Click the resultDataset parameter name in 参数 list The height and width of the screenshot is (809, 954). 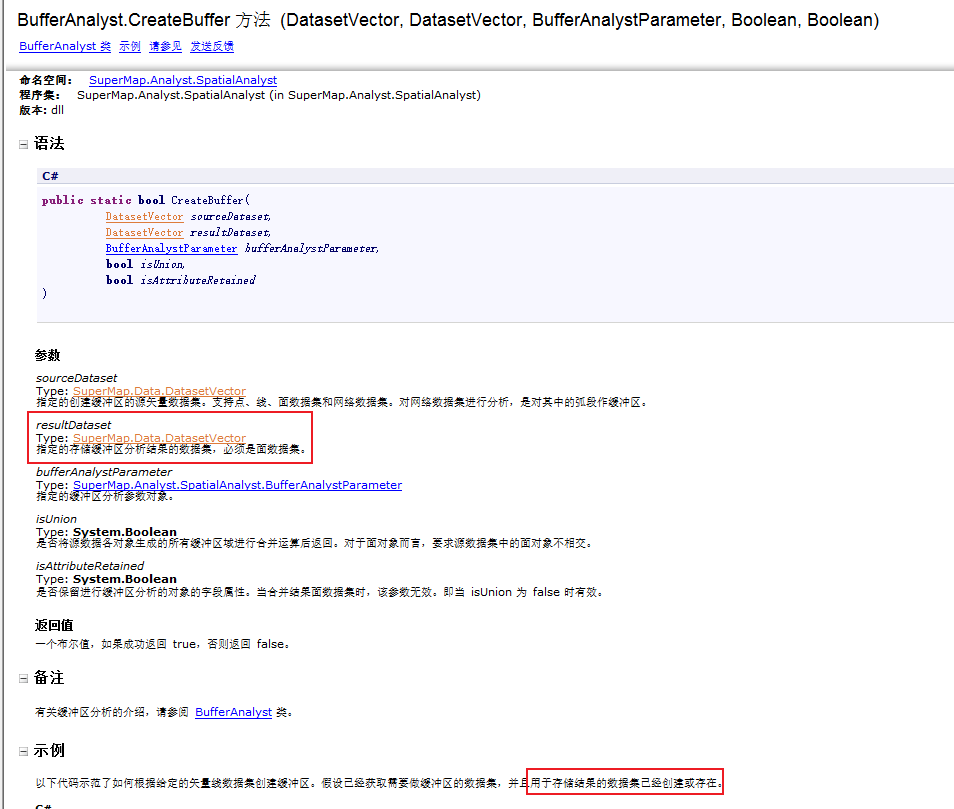click(x=74, y=425)
